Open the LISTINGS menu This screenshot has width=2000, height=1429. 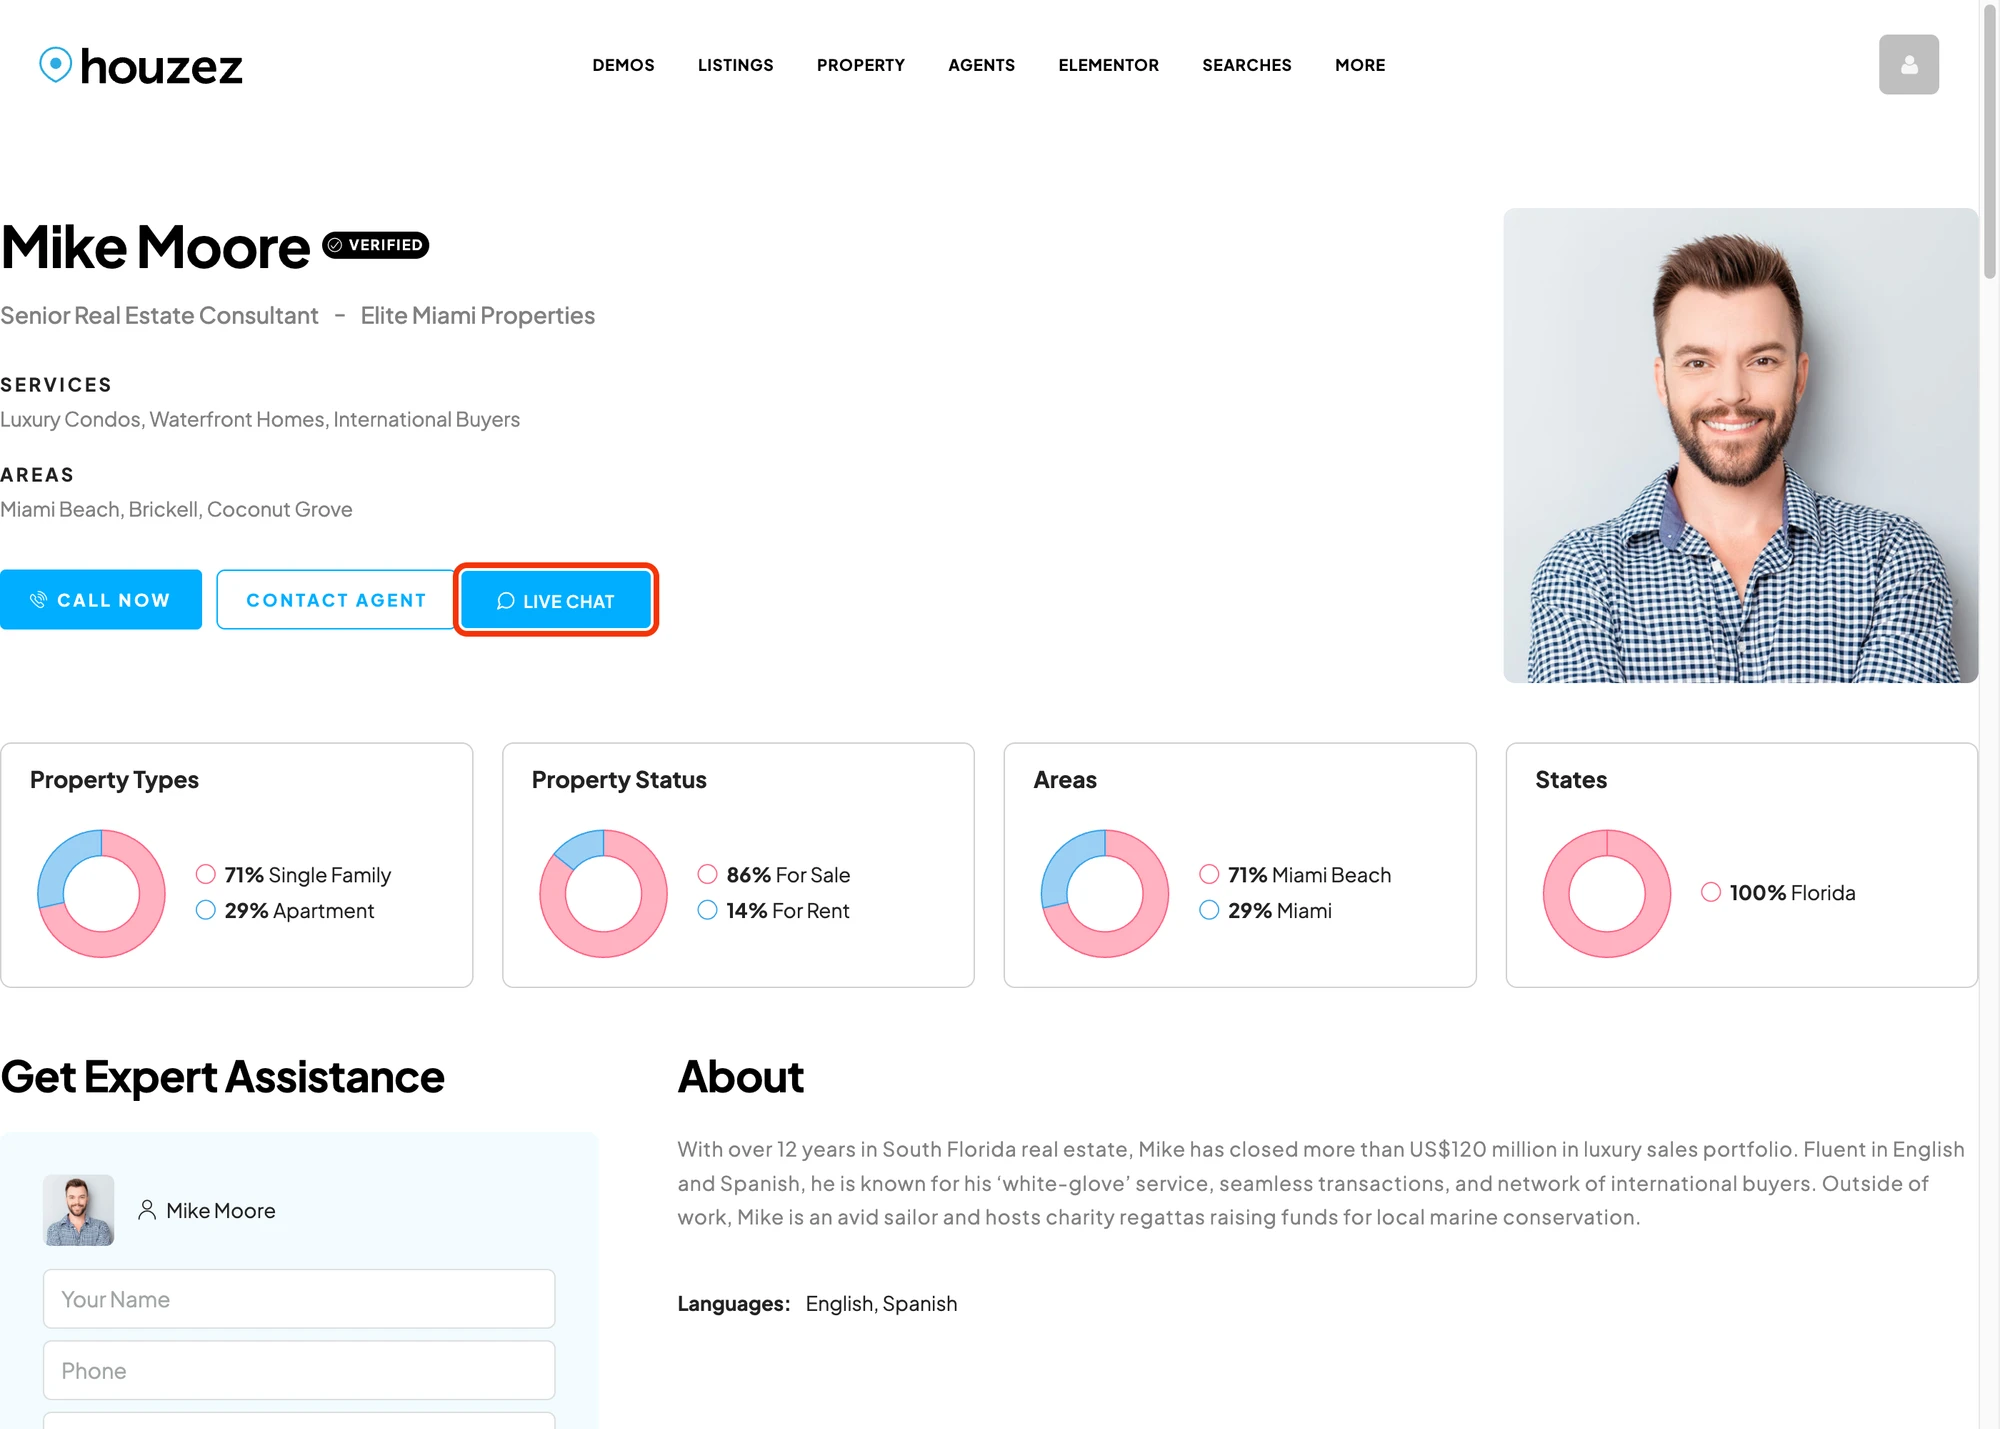[735, 65]
